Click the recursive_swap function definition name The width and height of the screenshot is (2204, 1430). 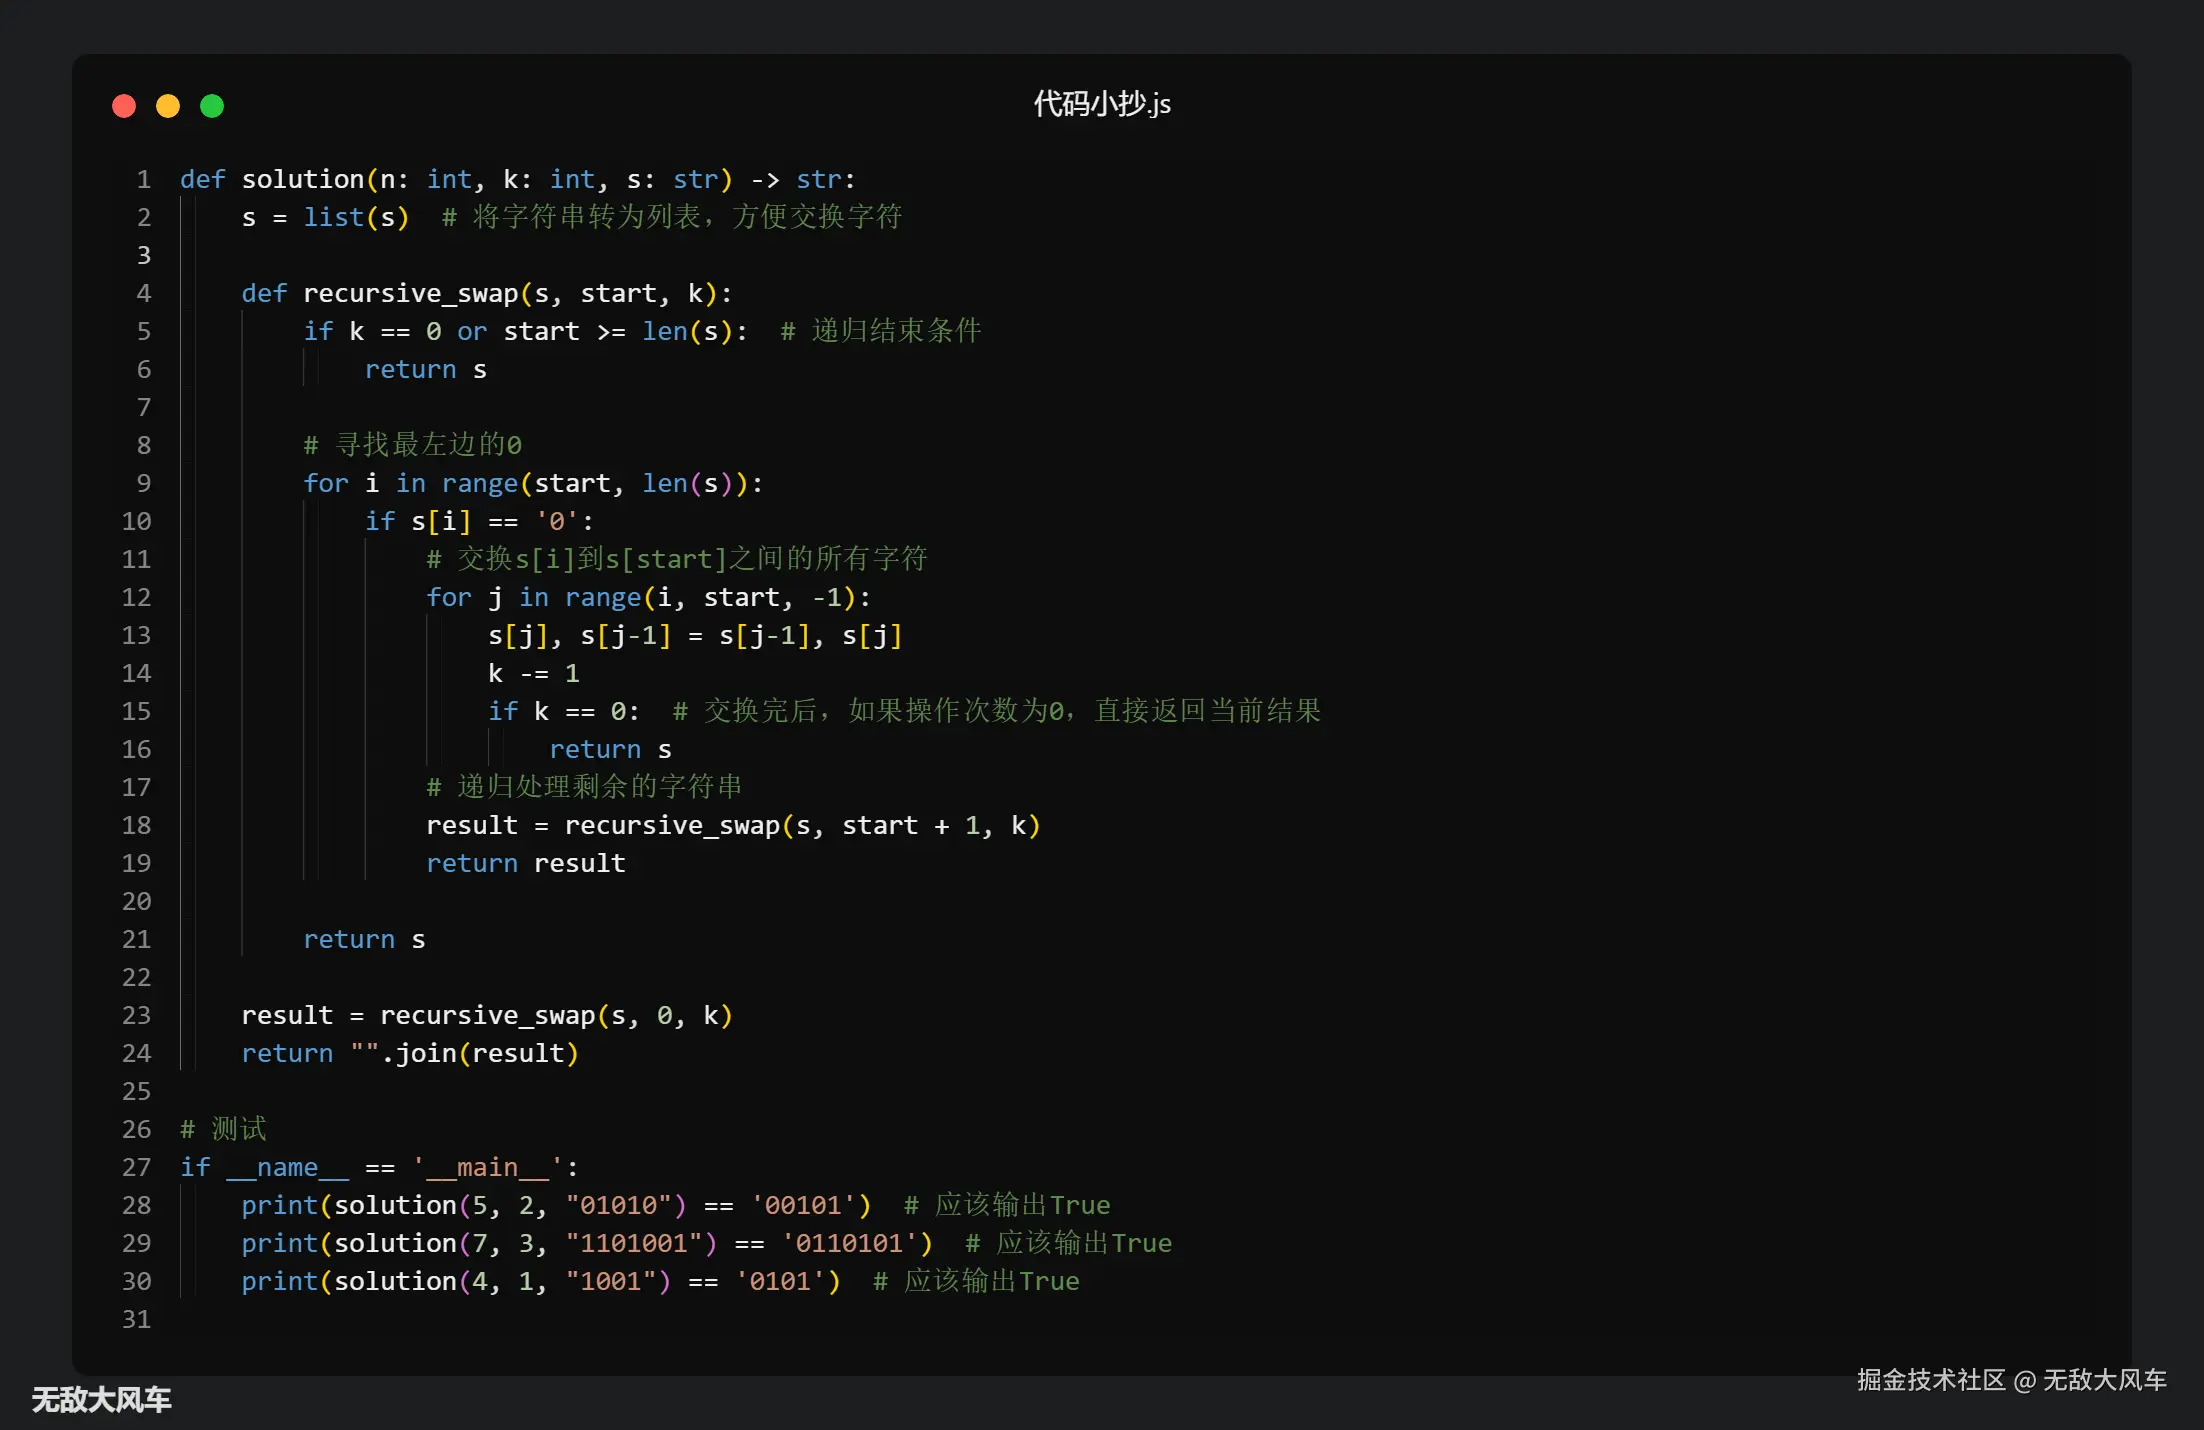click(x=410, y=294)
